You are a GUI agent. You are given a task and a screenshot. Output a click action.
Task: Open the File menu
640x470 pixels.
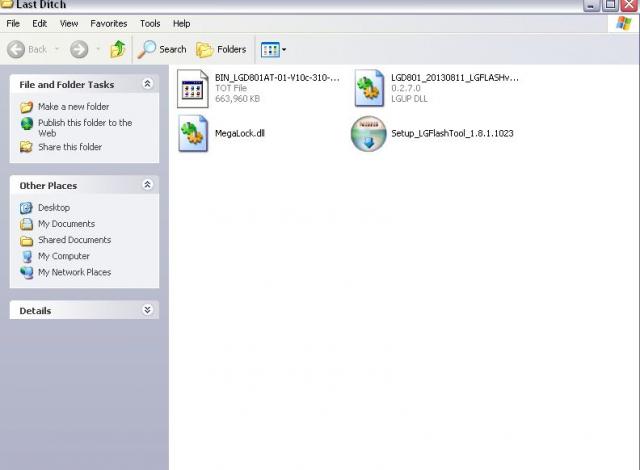point(13,23)
